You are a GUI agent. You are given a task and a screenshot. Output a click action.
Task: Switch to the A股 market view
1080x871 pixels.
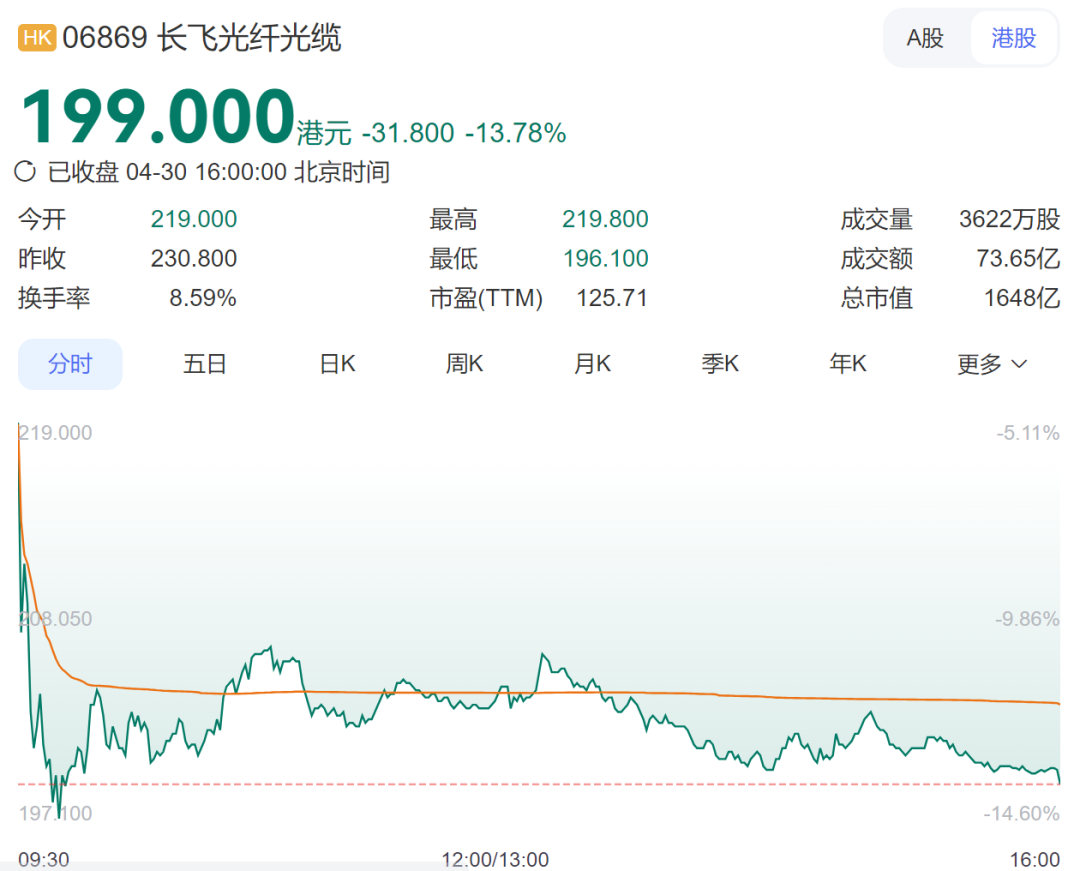pyautogui.click(x=925, y=37)
